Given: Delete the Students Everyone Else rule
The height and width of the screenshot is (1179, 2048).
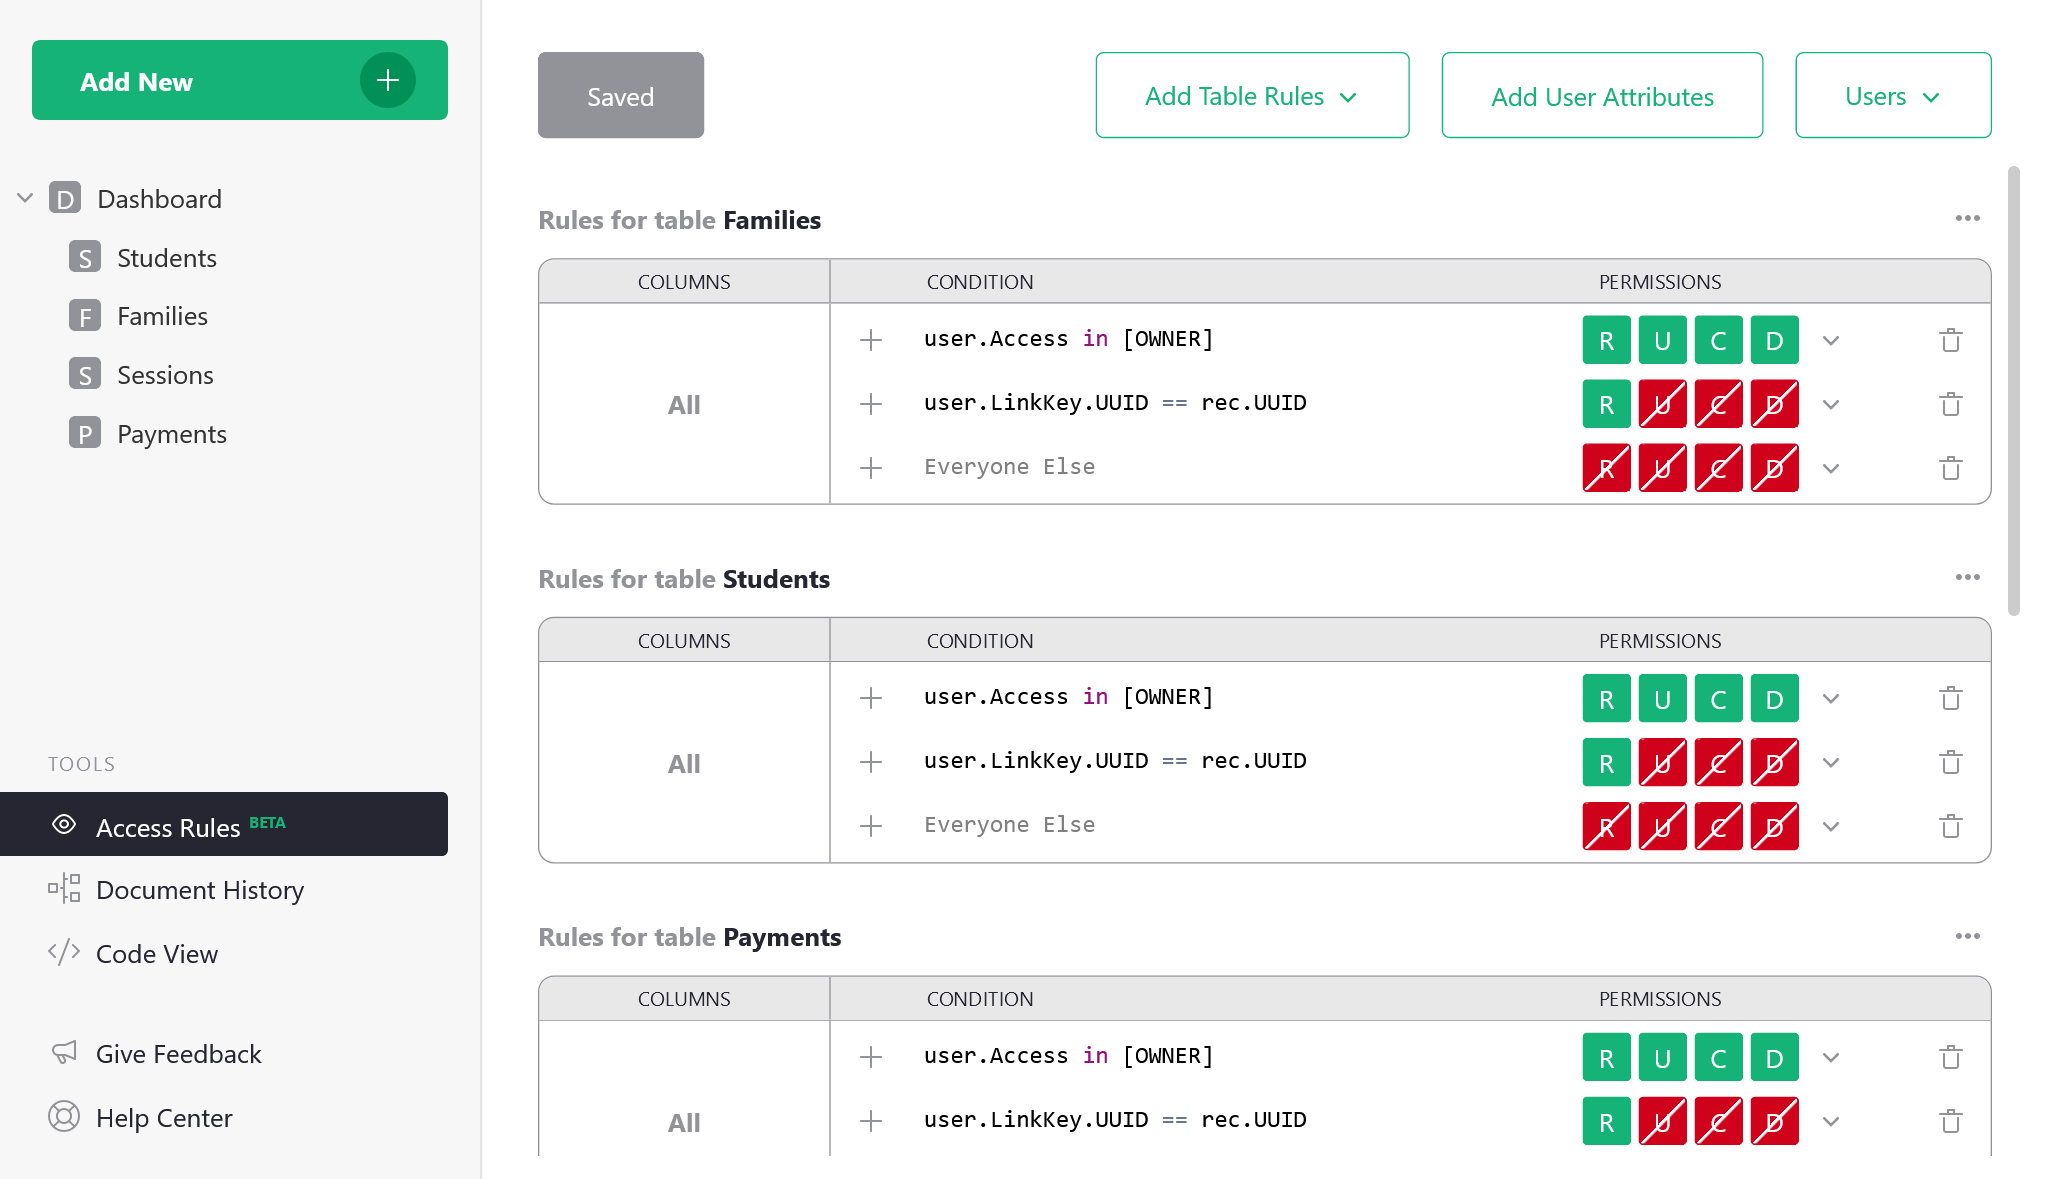Looking at the screenshot, I should click(x=1950, y=826).
